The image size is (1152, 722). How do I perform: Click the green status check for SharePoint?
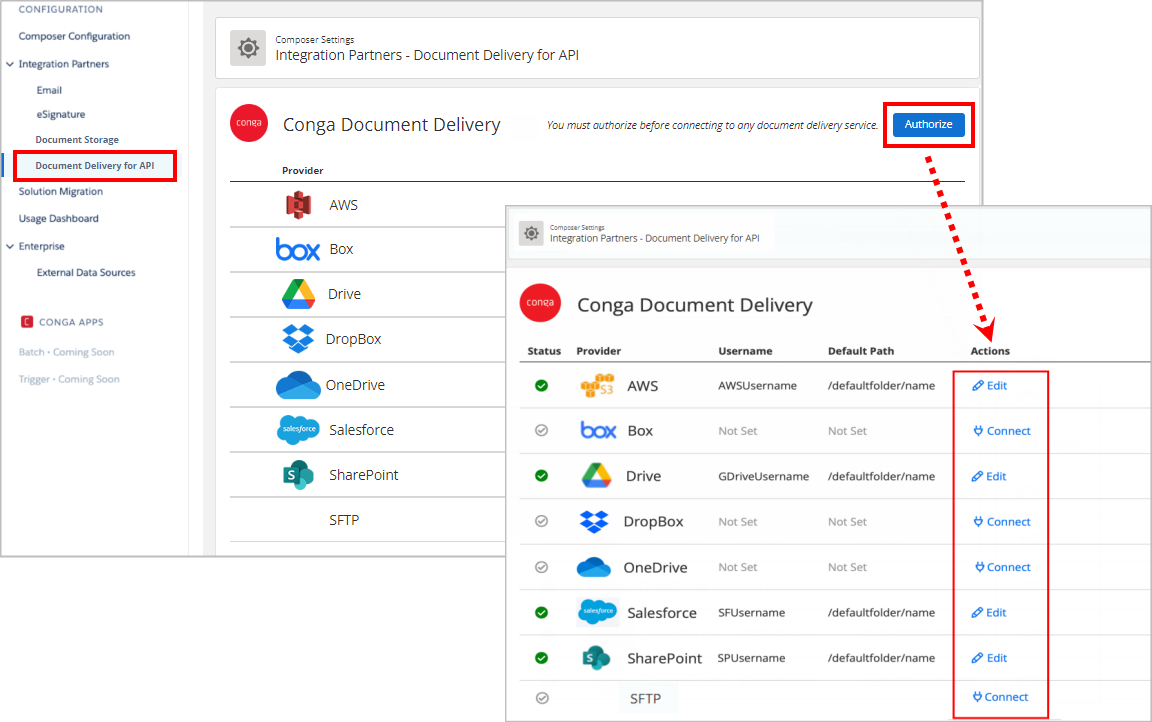541,658
